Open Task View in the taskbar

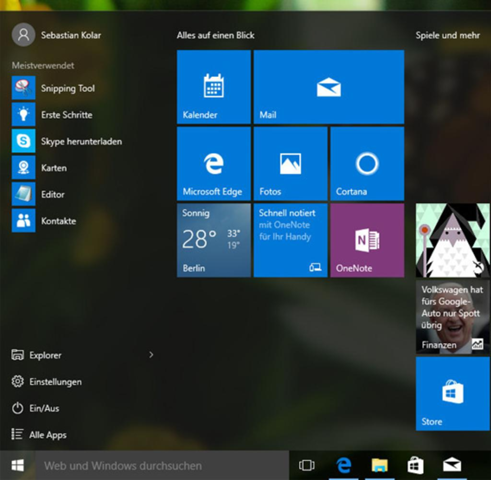coord(306,465)
